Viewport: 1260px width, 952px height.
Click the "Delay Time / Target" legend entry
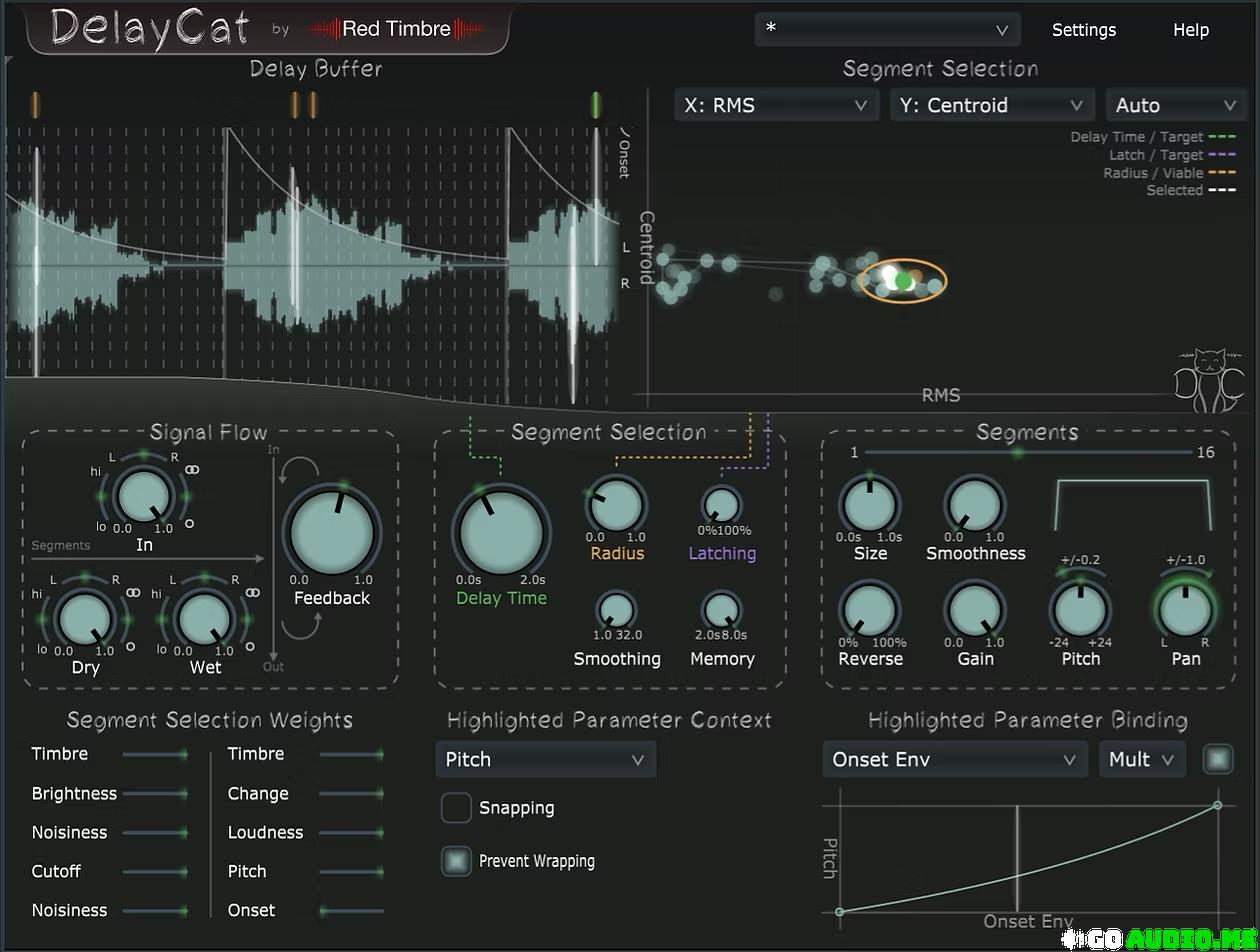tap(1153, 137)
